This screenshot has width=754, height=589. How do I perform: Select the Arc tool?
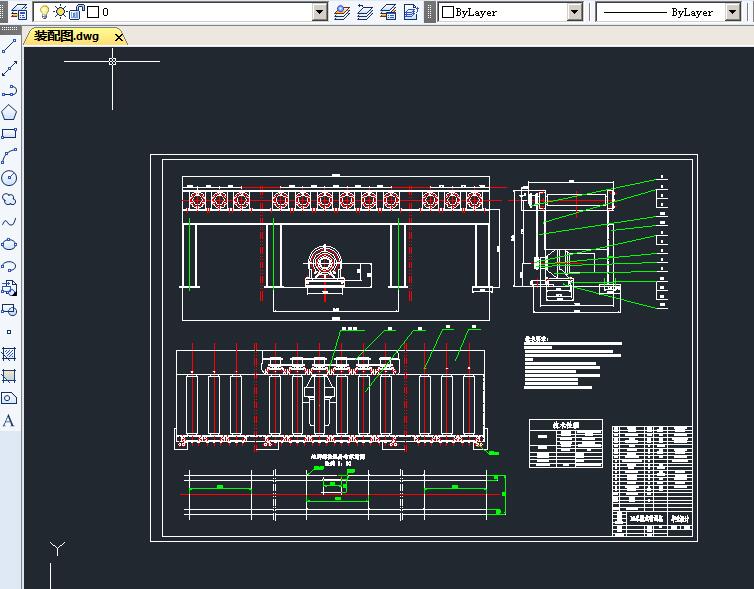9,156
